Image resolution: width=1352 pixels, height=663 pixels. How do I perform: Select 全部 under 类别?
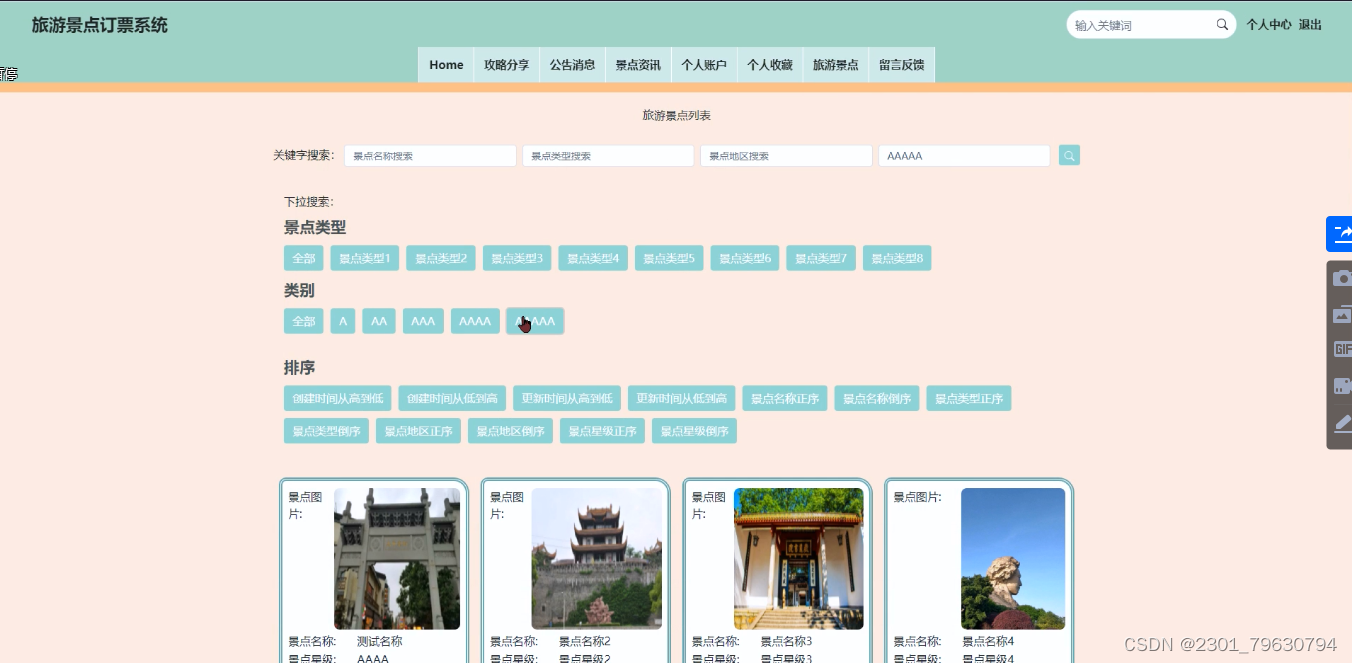tap(304, 321)
